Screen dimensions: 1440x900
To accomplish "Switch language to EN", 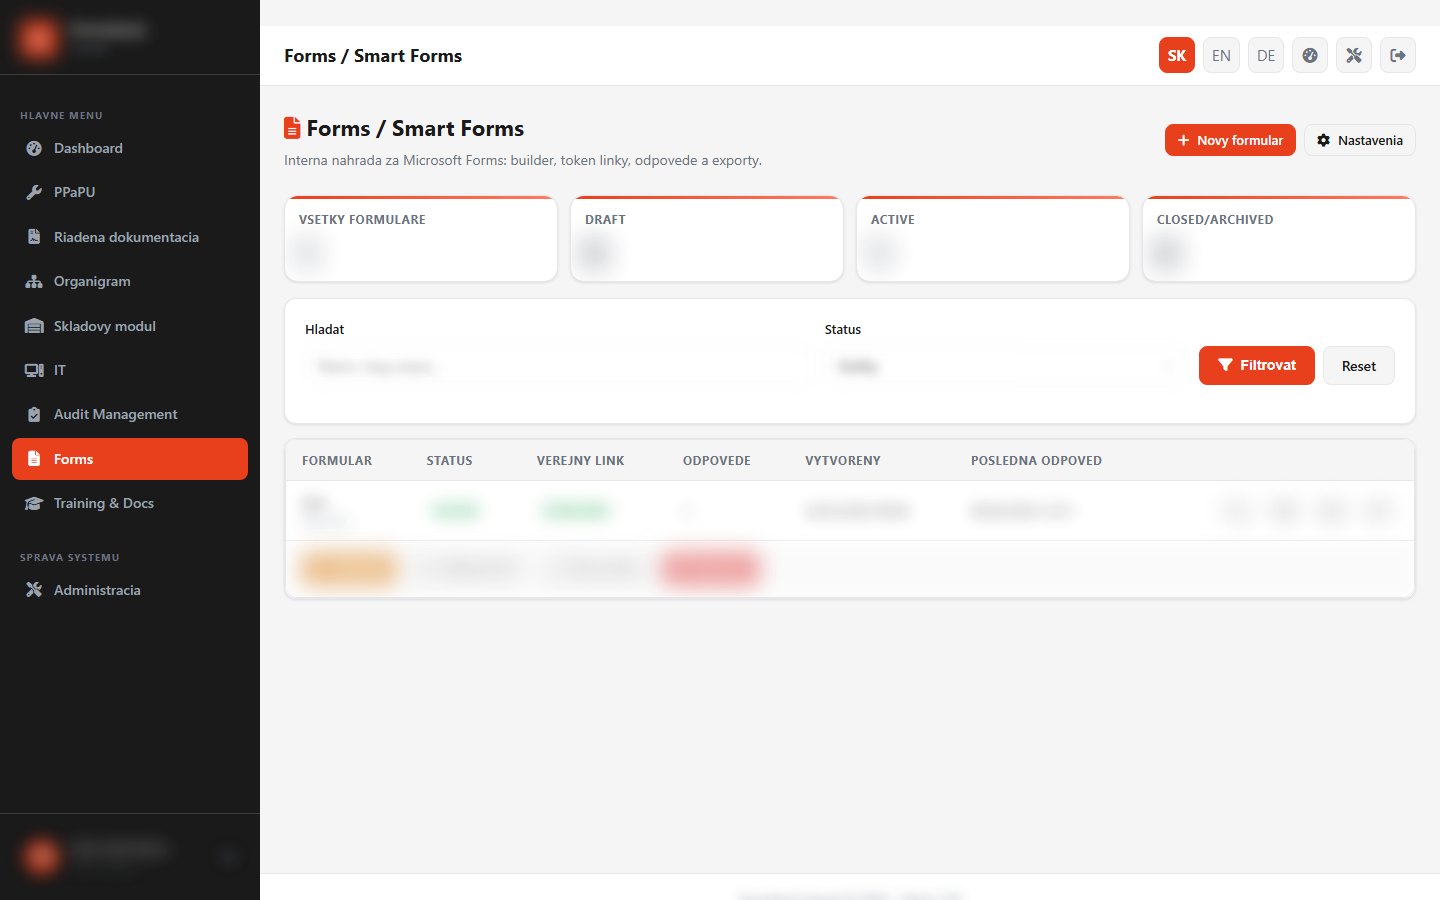I will coord(1221,56).
